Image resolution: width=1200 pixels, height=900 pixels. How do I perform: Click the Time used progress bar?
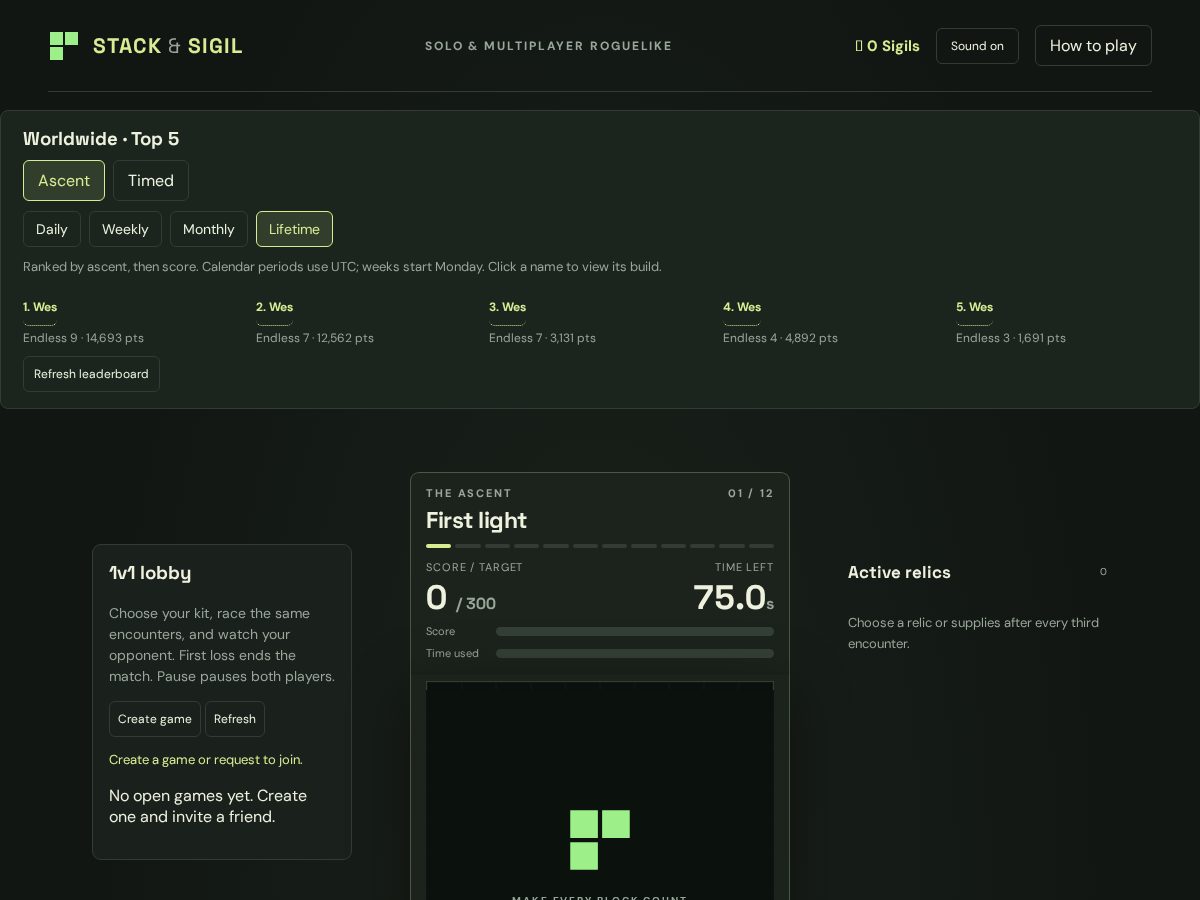(x=635, y=654)
